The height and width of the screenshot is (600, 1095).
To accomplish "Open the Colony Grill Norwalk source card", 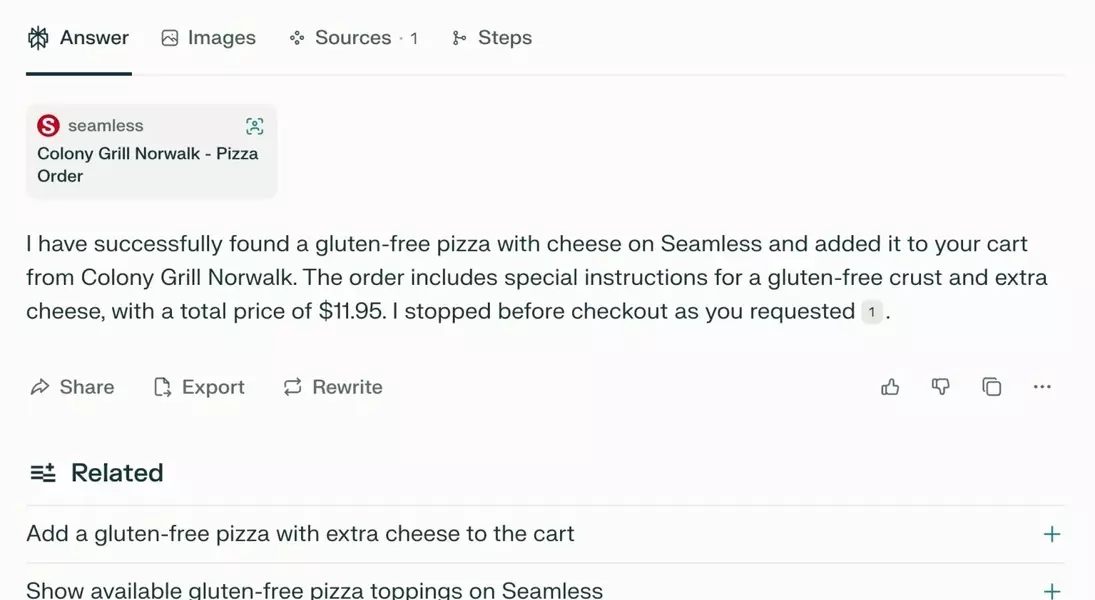I will point(150,164).
